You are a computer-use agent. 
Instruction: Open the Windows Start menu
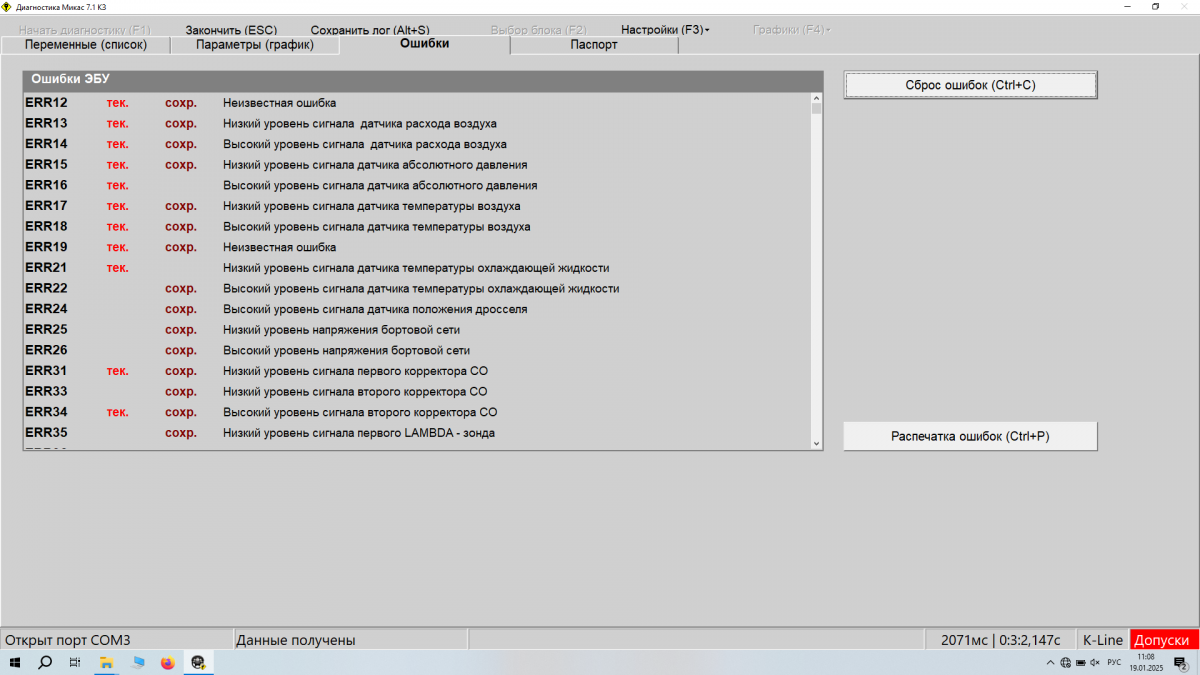[x=15, y=662]
